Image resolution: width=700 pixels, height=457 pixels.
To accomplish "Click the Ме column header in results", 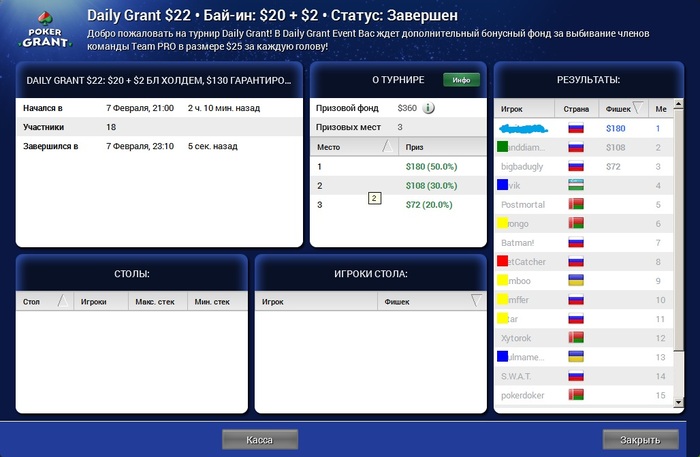I will [661, 109].
